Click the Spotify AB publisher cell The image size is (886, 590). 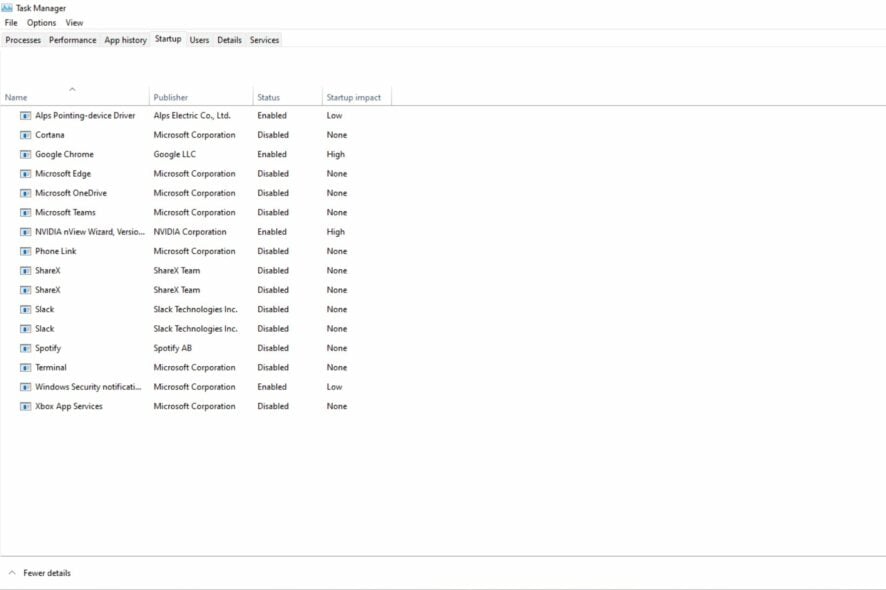pyautogui.click(x=172, y=348)
